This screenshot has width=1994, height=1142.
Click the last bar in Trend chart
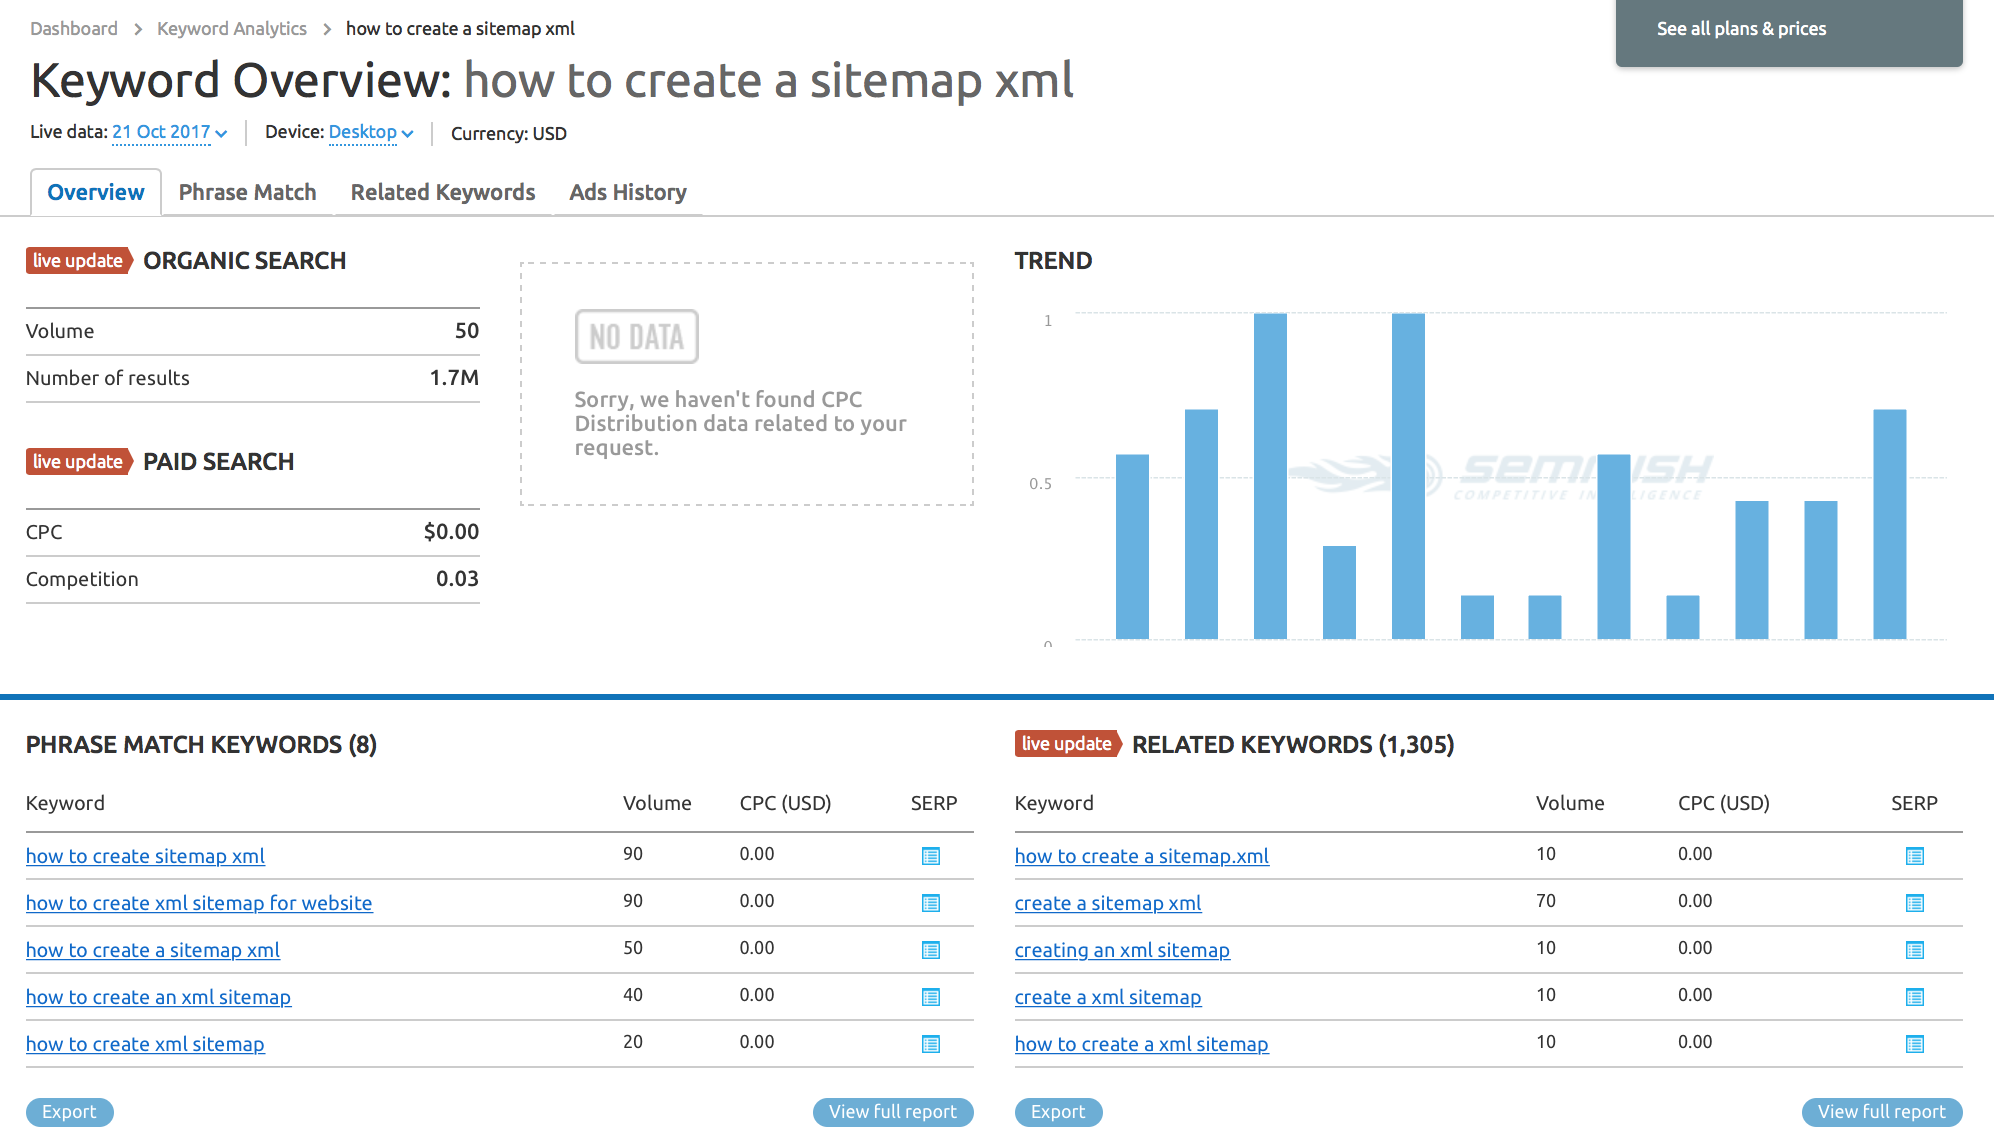coord(1888,524)
